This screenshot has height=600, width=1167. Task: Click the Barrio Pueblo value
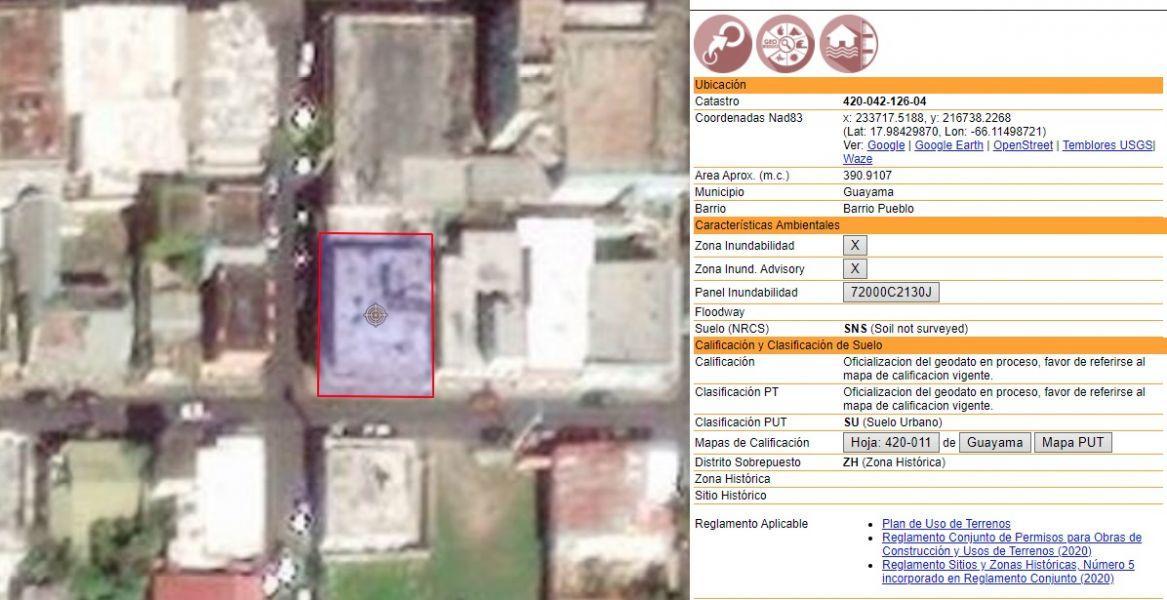click(x=878, y=209)
